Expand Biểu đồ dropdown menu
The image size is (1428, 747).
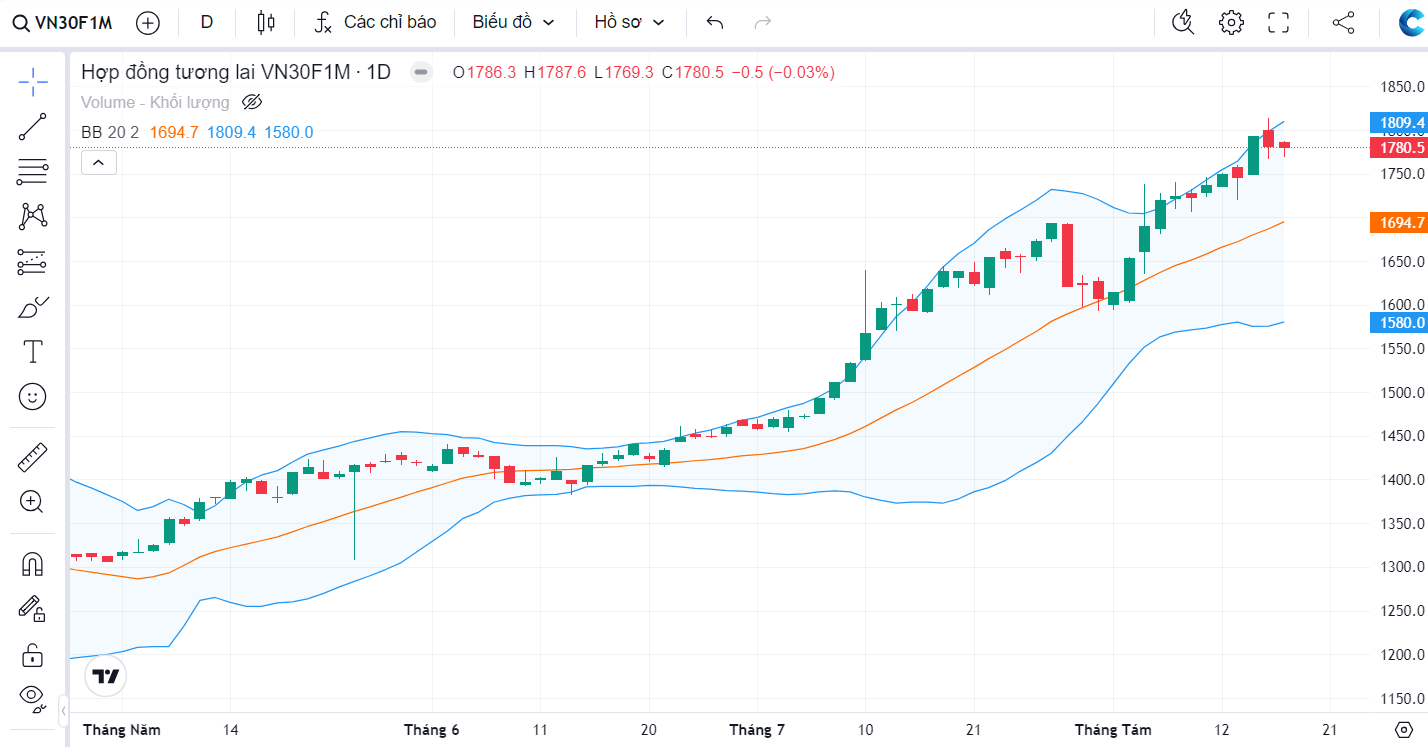point(513,22)
